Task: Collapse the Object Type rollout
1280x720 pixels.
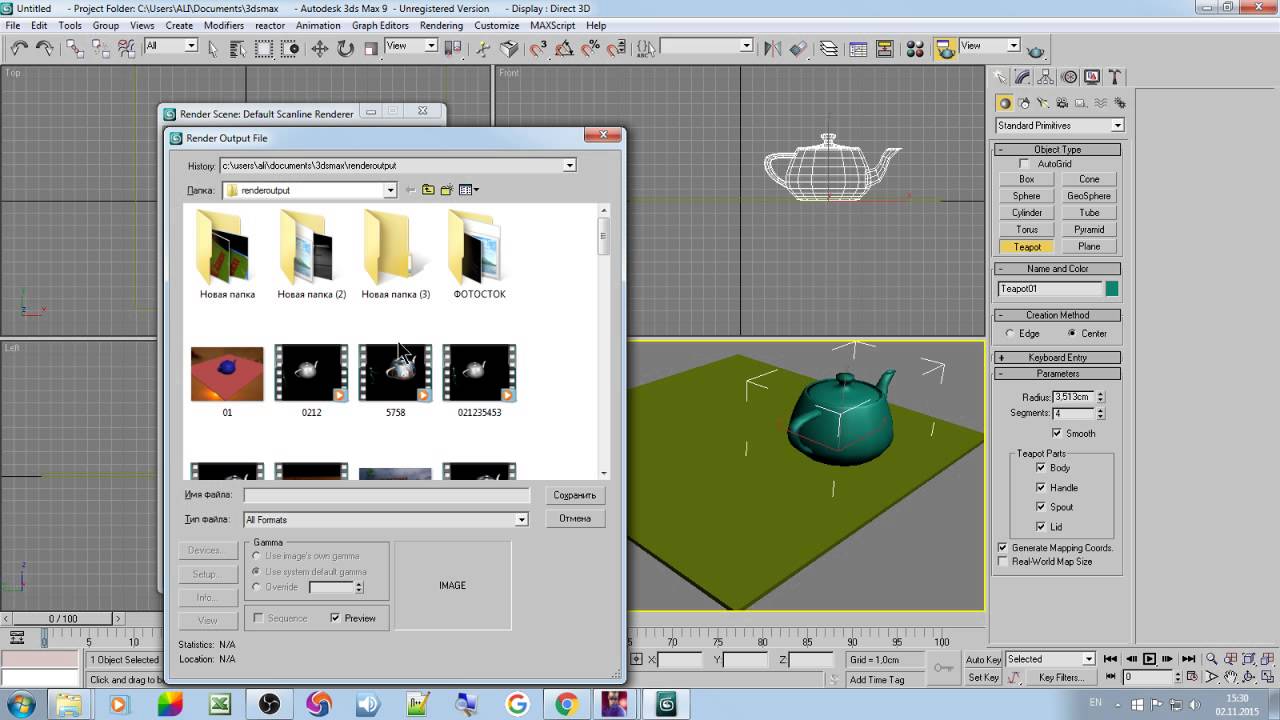Action: pos(1057,149)
